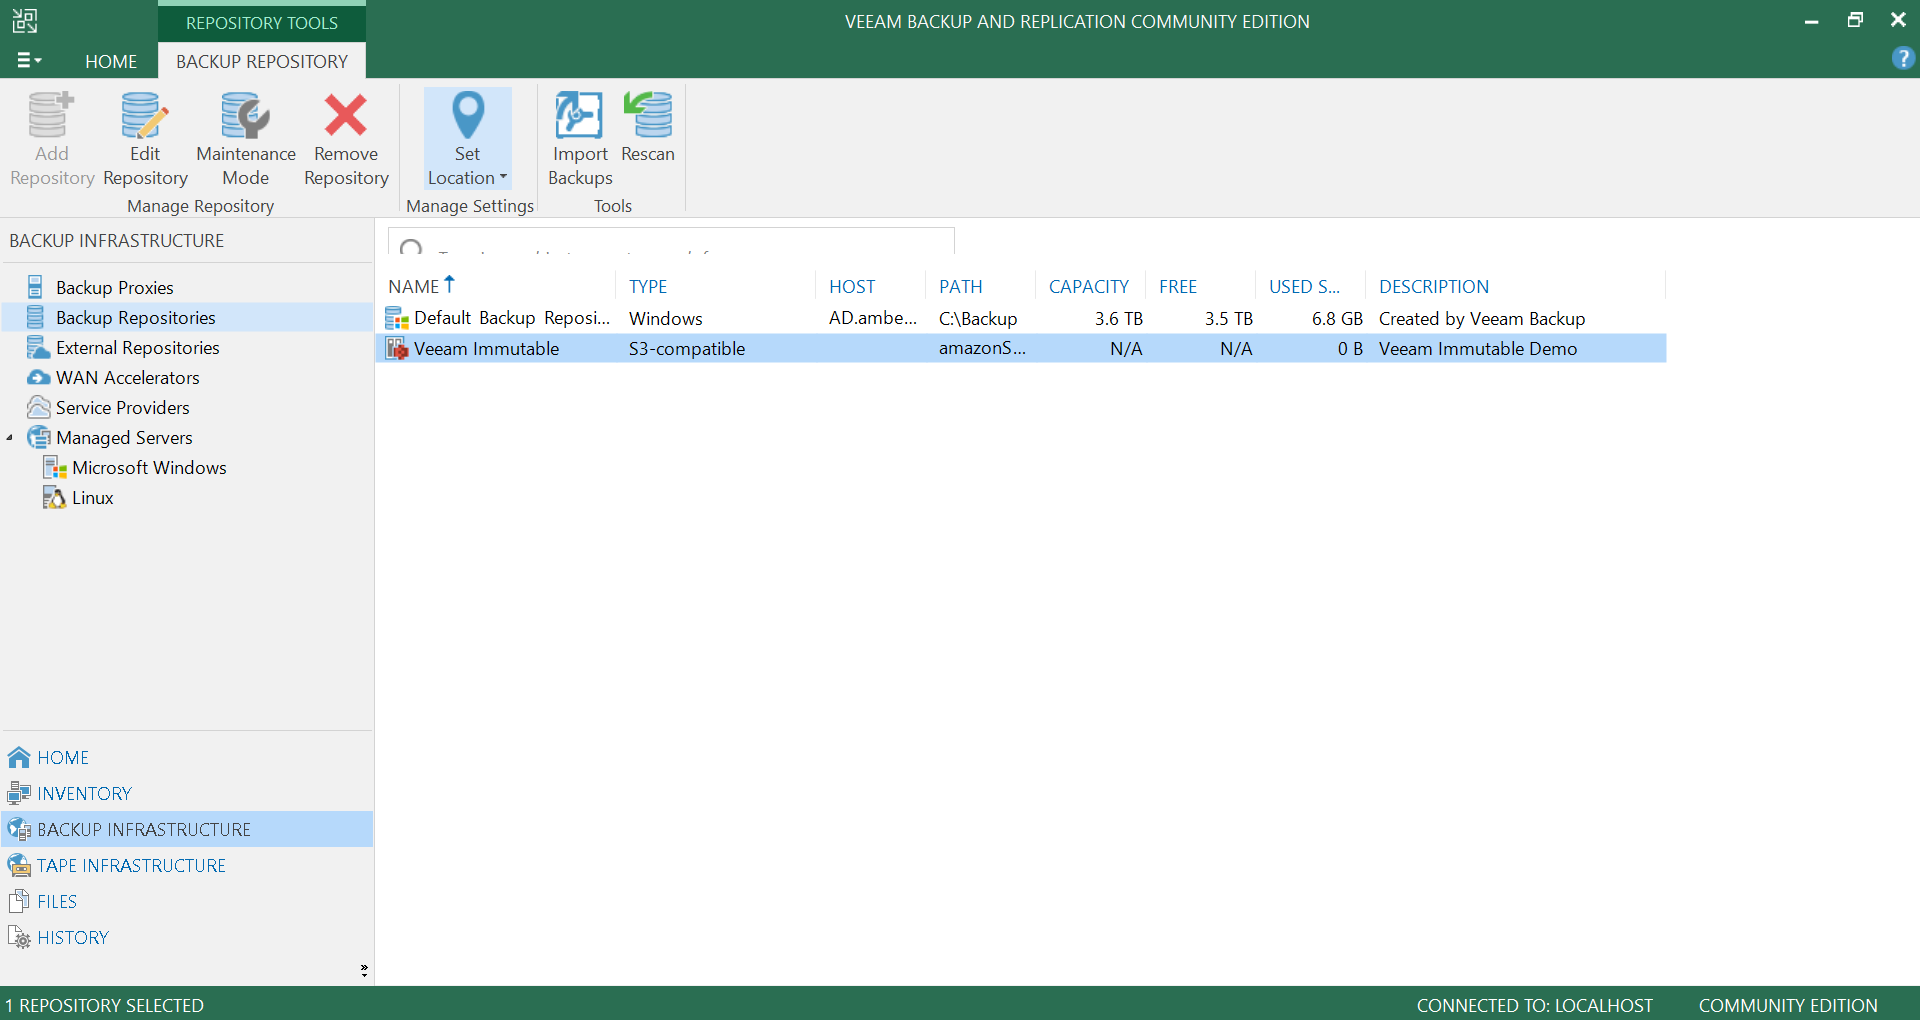This screenshot has height=1020, width=1920.
Task: Open BACKUP INFRASTRUCTURE navigation view
Action: click(186, 830)
